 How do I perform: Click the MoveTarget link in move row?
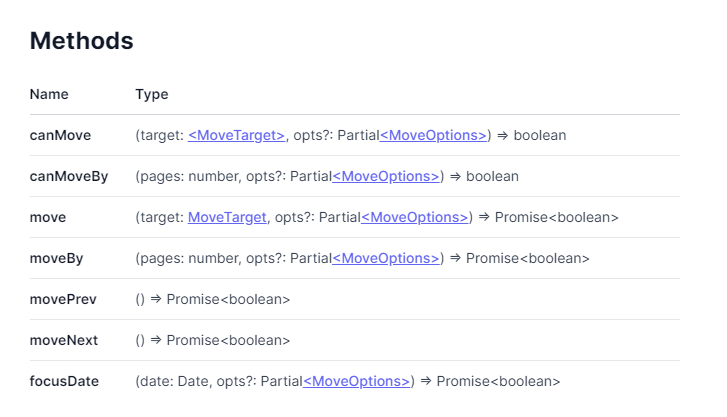pos(227,217)
